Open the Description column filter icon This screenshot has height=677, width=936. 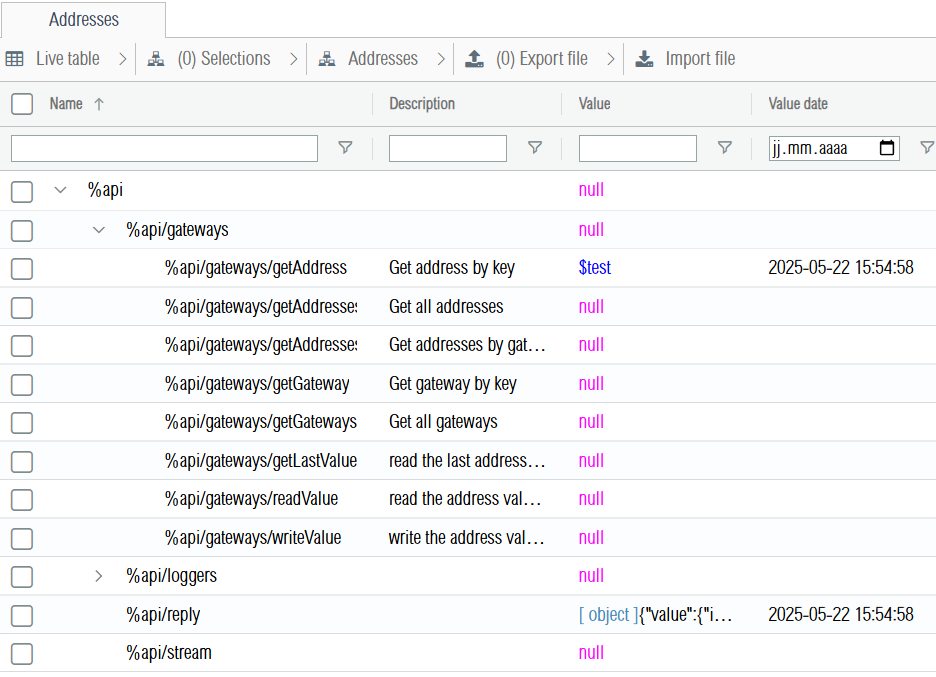click(x=535, y=148)
